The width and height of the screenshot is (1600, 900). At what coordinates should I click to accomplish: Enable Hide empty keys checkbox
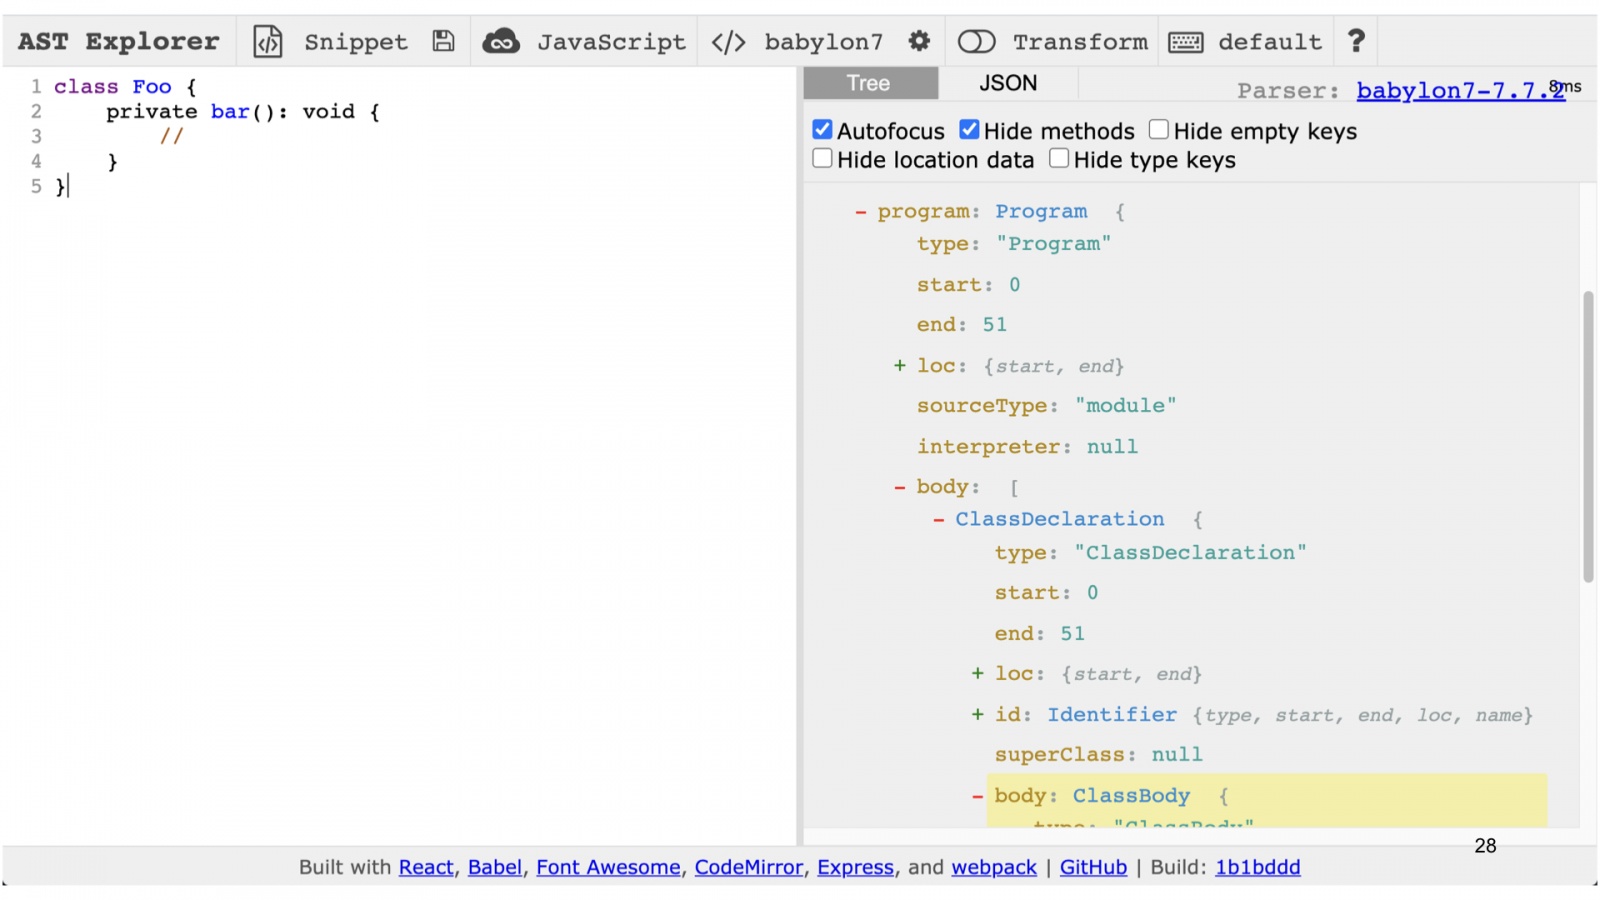click(x=1159, y=130)
